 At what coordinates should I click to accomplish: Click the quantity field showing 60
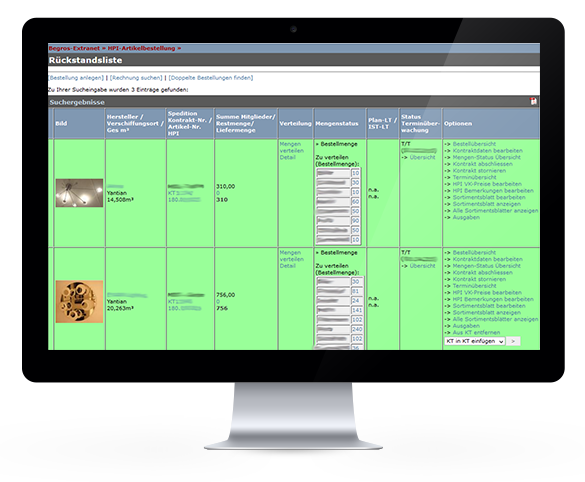click(356, 202)
